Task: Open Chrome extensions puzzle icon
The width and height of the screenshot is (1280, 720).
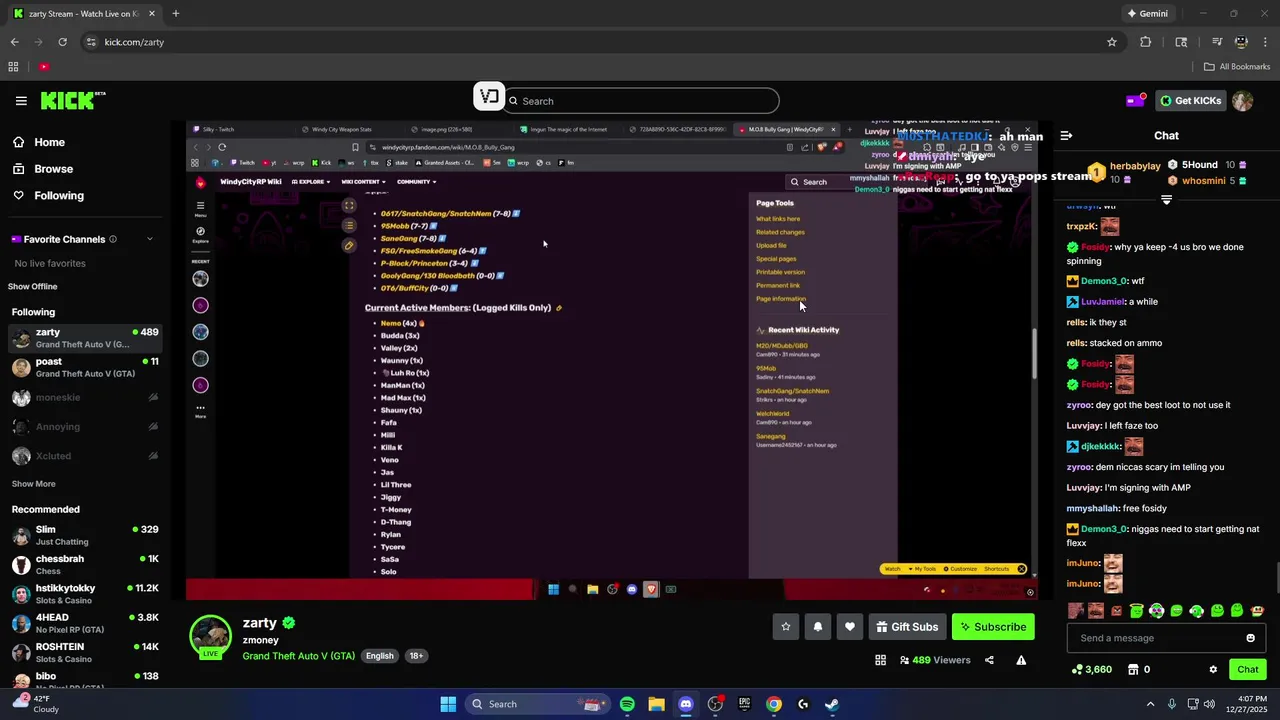Action: (x=1146, y=42)
